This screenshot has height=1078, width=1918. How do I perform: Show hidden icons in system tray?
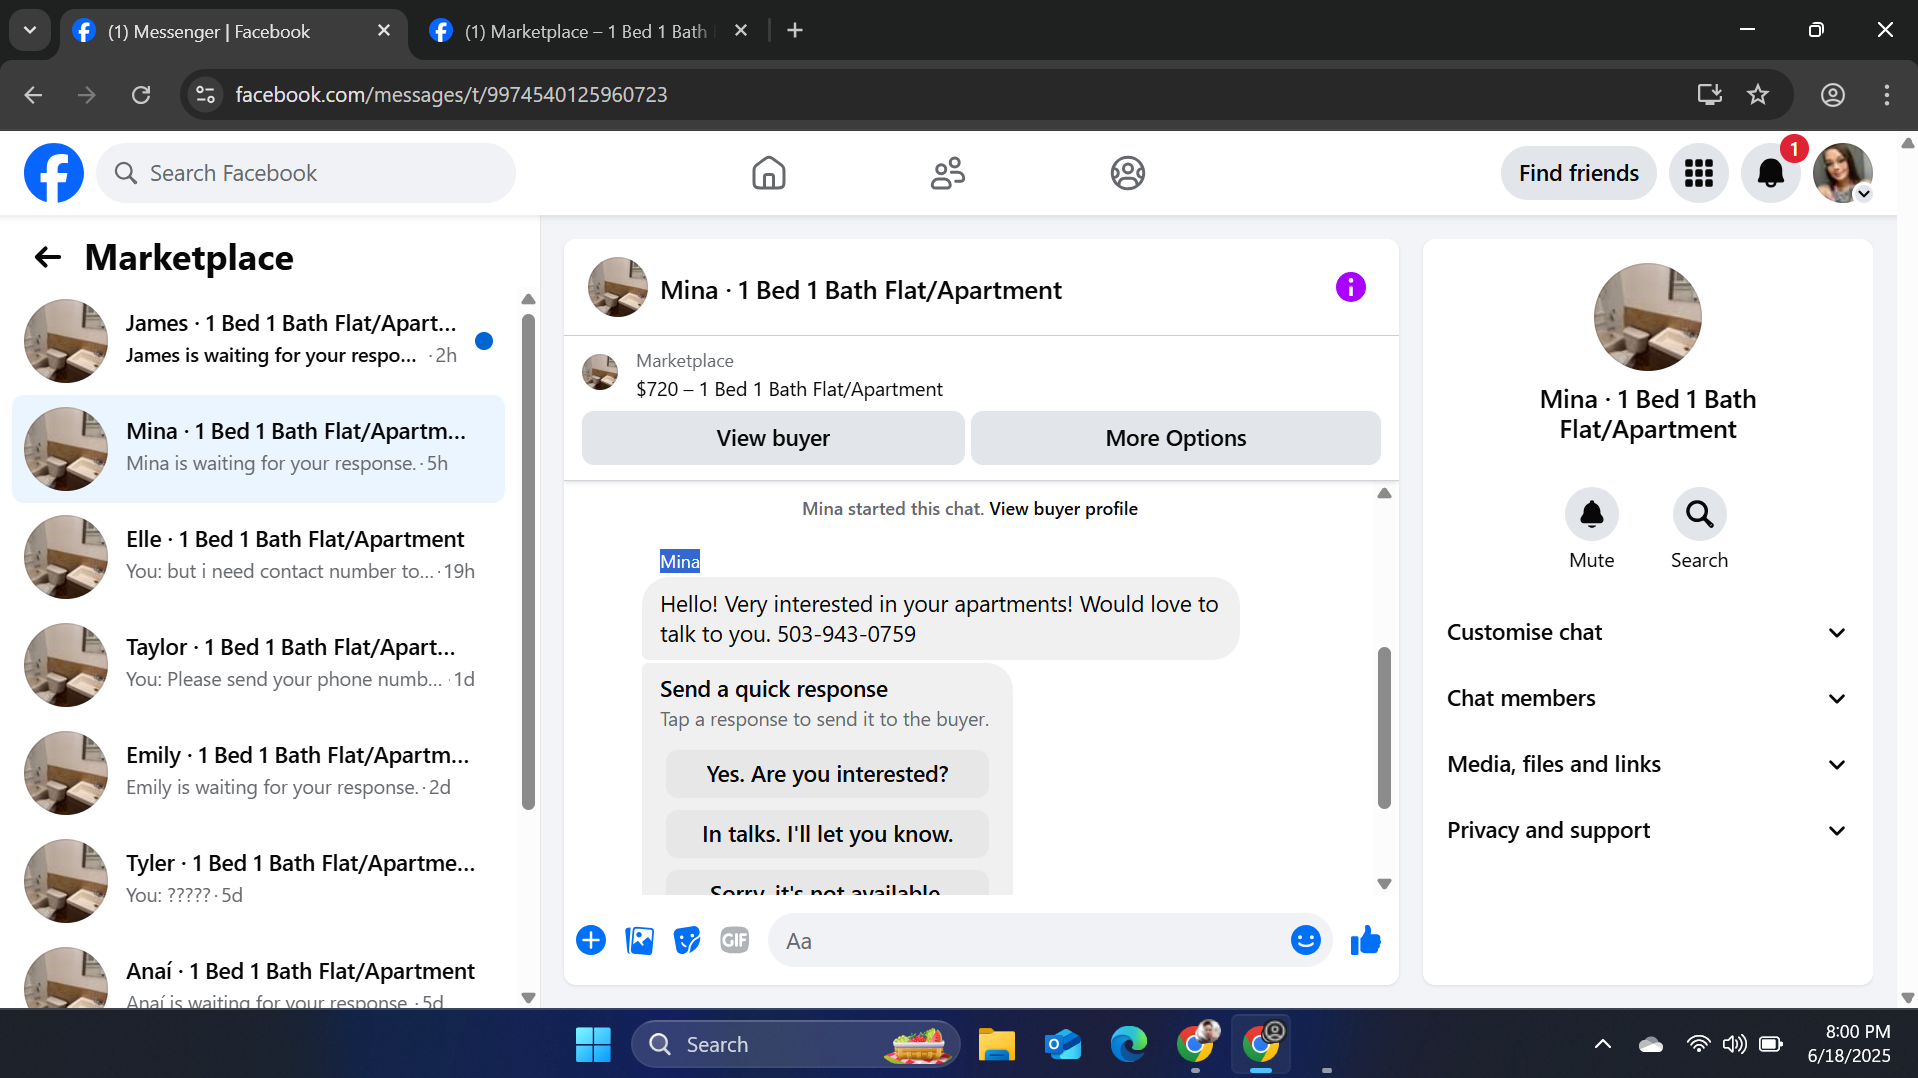point(1602,1045)
